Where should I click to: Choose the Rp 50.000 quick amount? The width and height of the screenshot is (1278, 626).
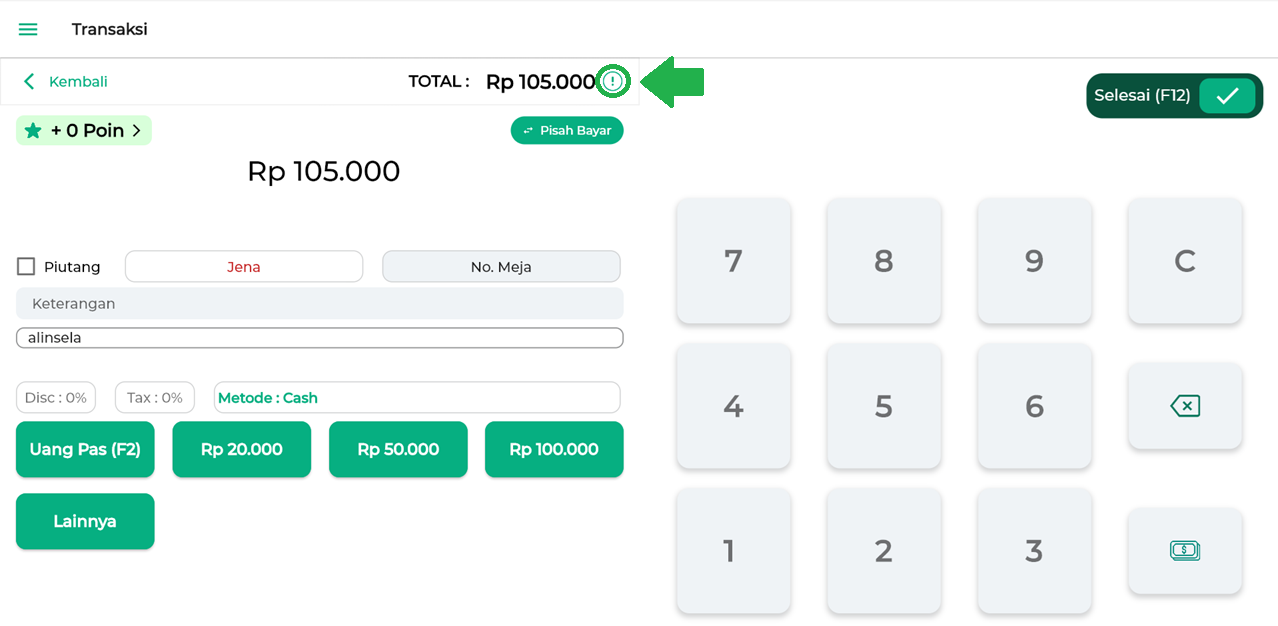point(398,450)
